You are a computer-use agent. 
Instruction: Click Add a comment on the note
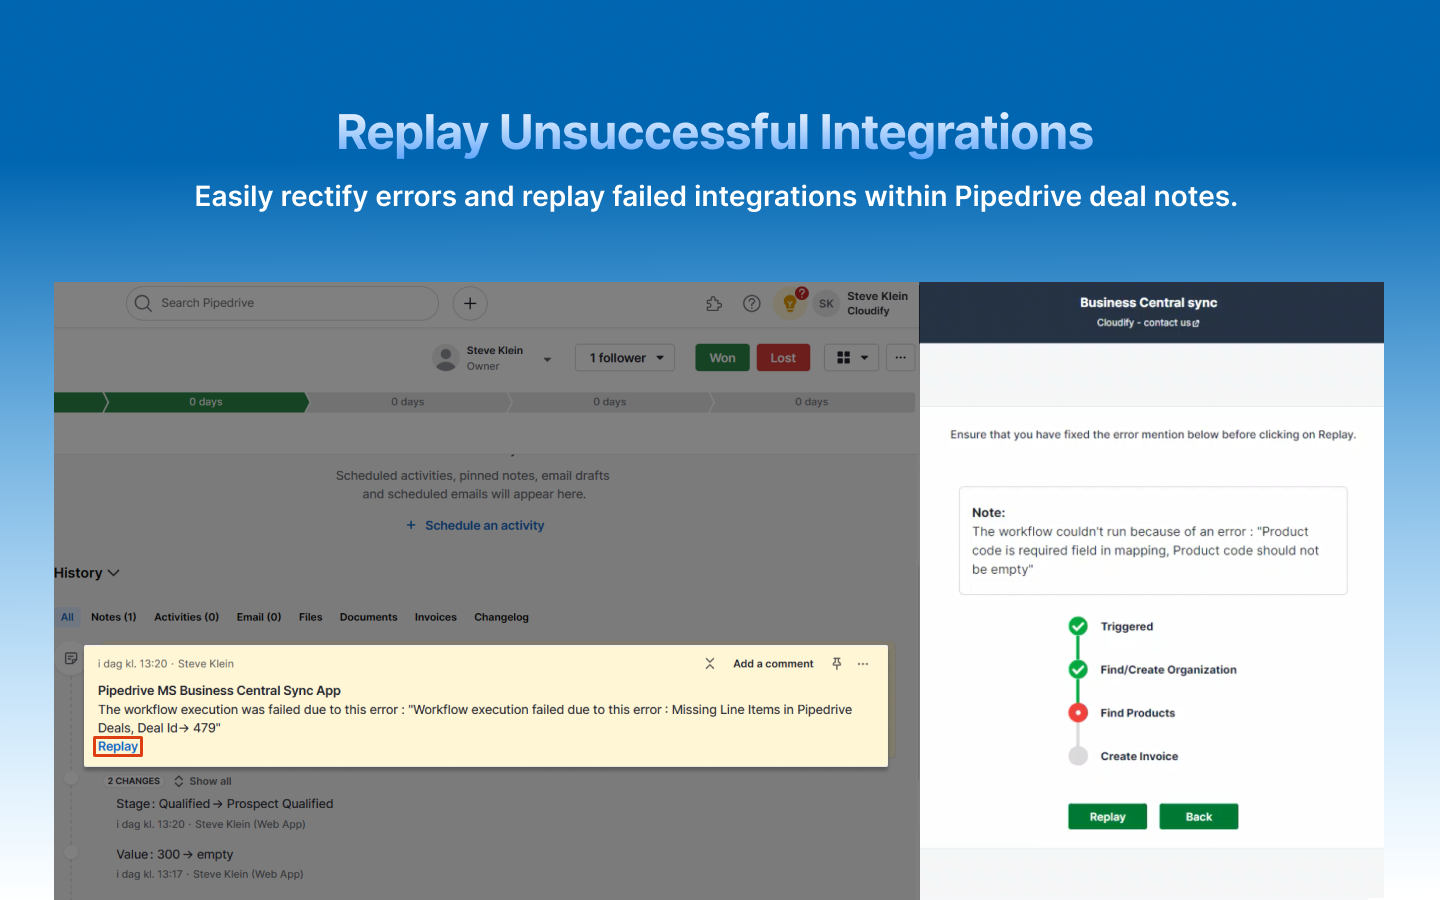tap(773, 664)
